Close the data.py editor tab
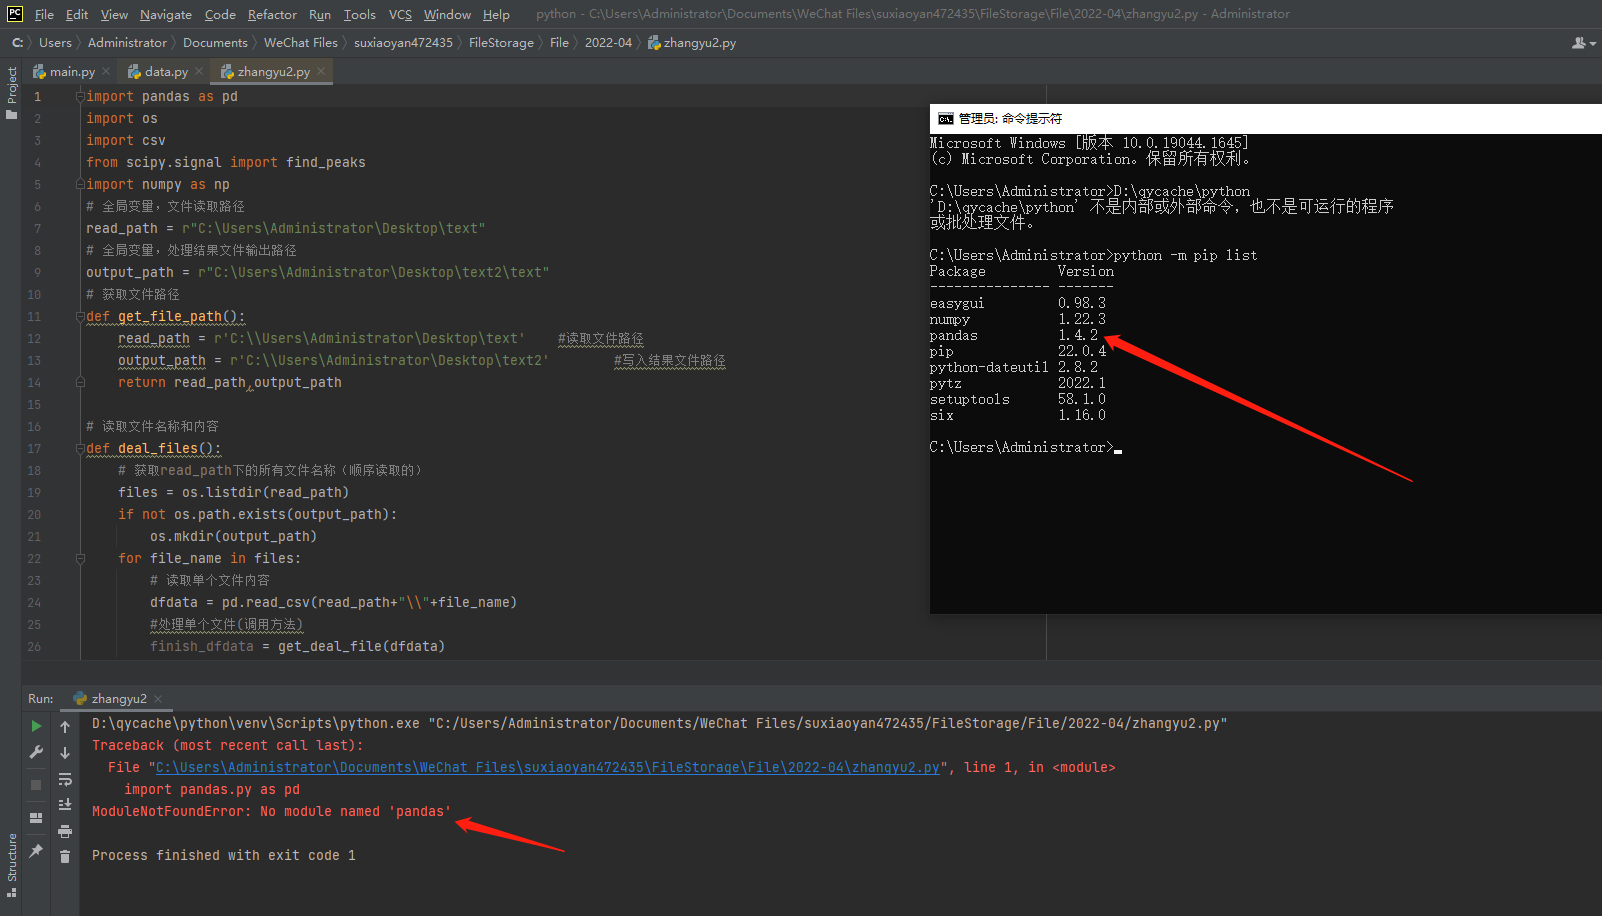 click(x=199, y=71)
